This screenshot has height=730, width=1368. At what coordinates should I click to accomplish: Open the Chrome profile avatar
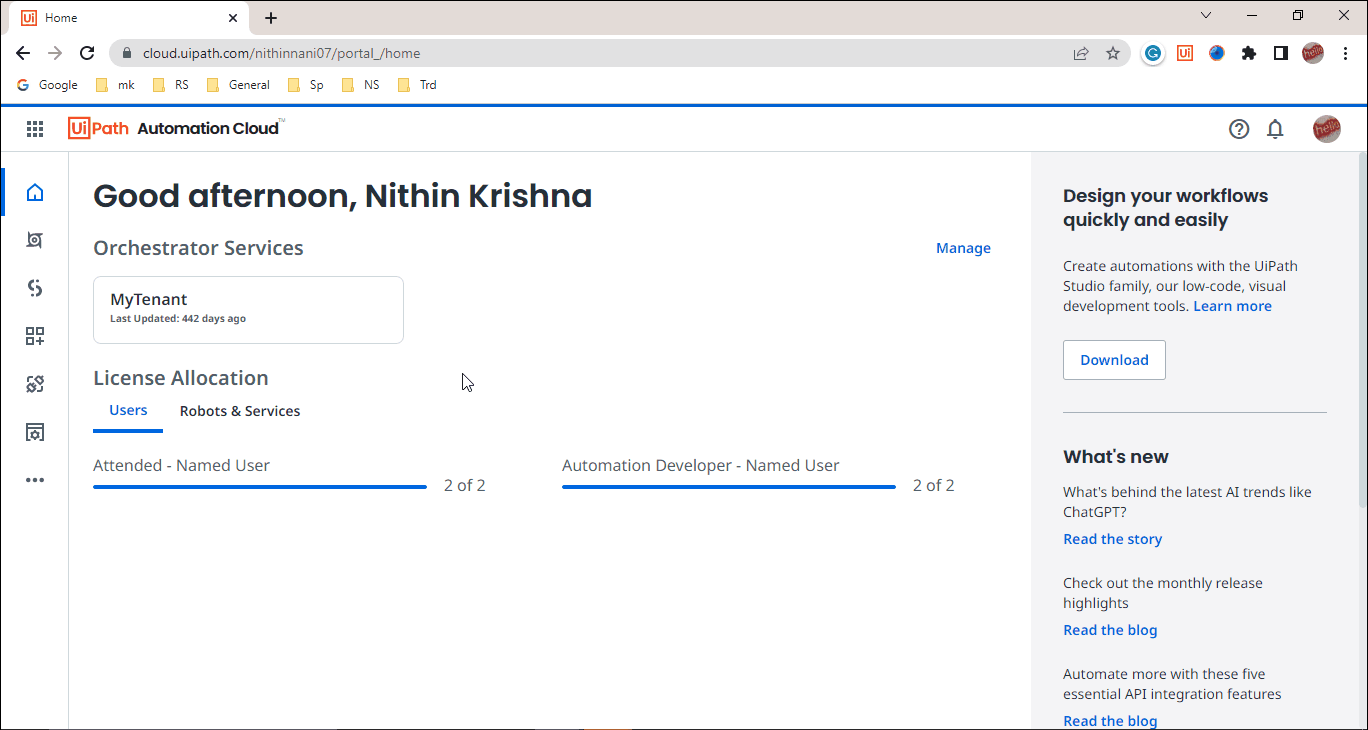tap(1313, 54)
